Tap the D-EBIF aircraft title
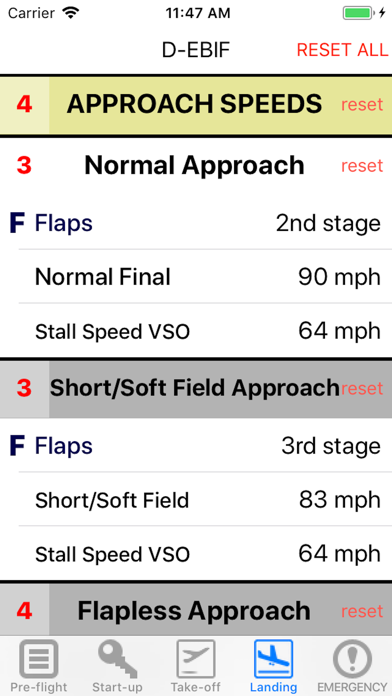The height and width of the screenshot is (696, 392). click(x=196, y=50)
